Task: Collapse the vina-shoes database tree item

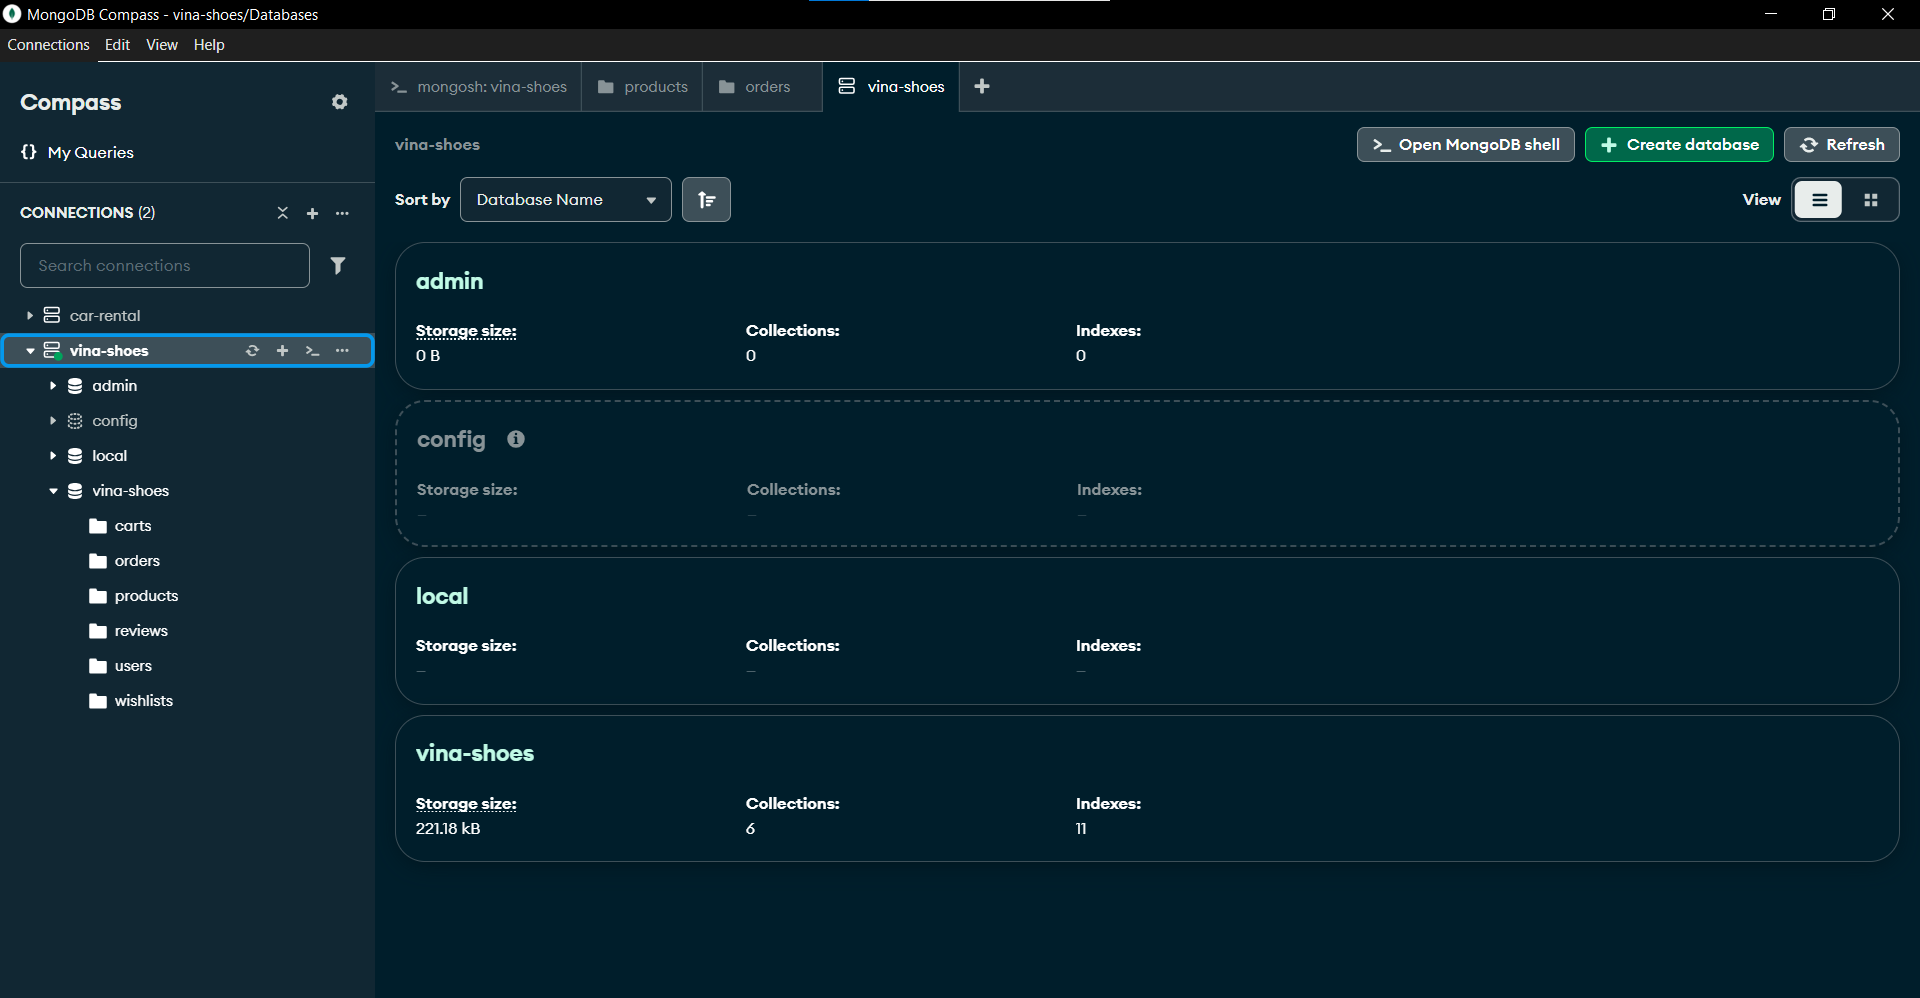Action: 53,491
